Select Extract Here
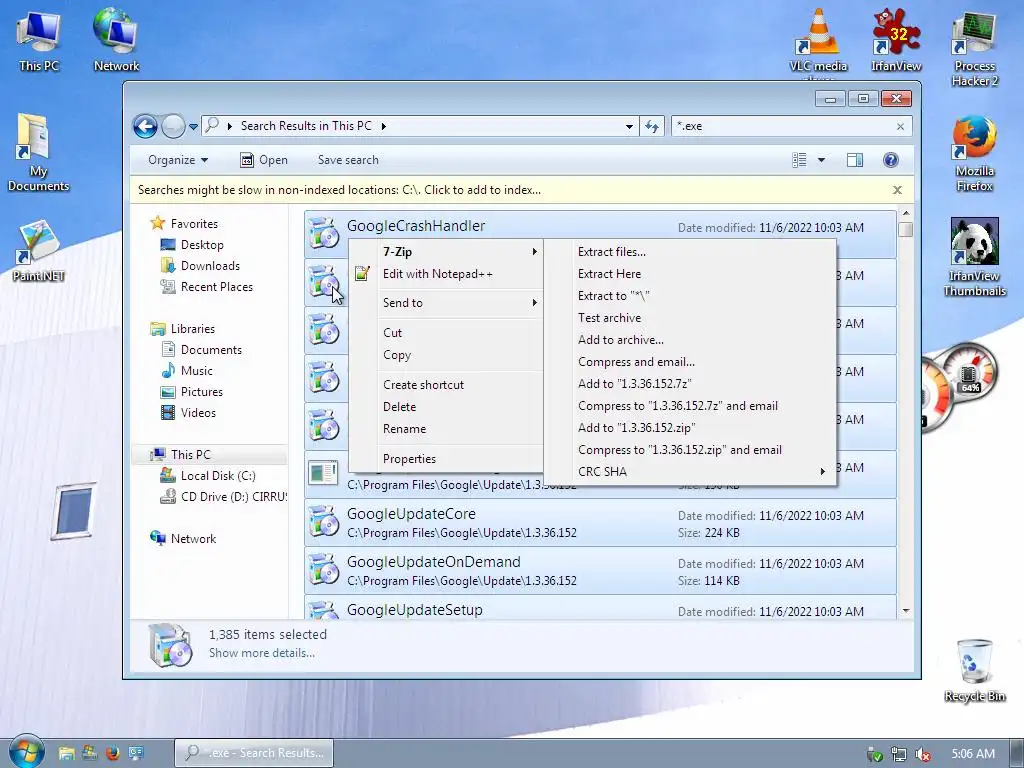 [690, 274]
